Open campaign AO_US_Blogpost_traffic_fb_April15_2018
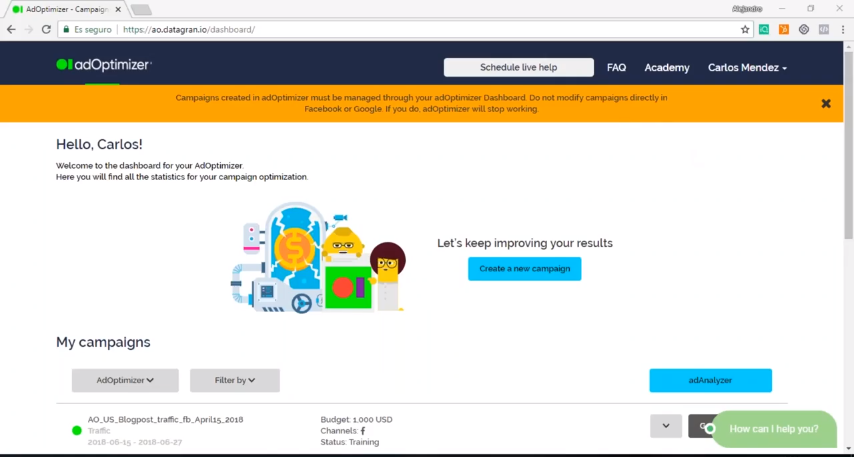This screenshot has width=857, height=457. point(166,420)
